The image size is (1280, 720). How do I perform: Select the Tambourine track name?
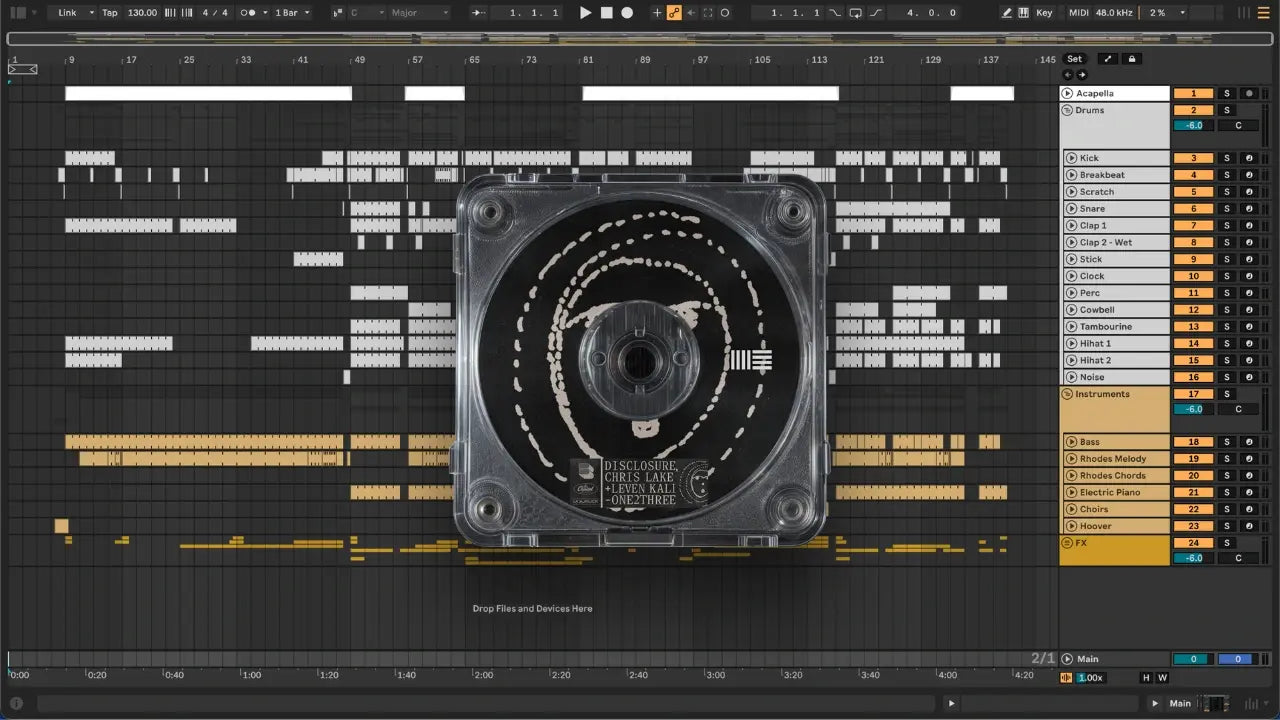(1105, 327)
